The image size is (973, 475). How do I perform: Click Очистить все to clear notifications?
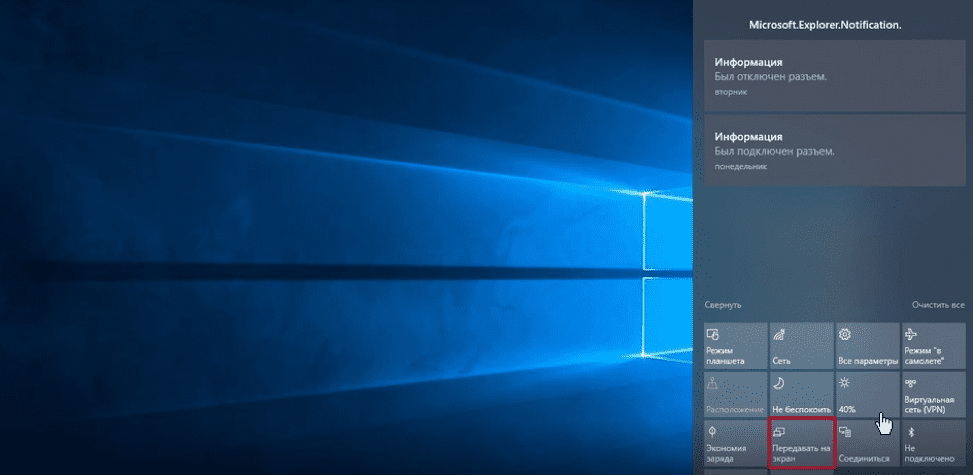tap(937, 304)
